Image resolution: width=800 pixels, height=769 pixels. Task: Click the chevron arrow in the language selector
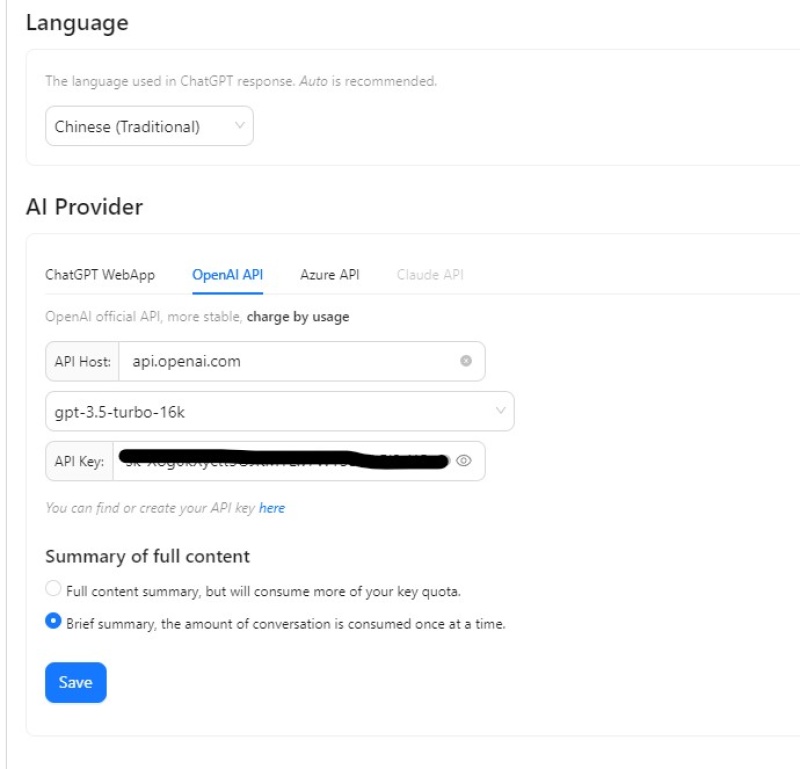pos(239,126)
